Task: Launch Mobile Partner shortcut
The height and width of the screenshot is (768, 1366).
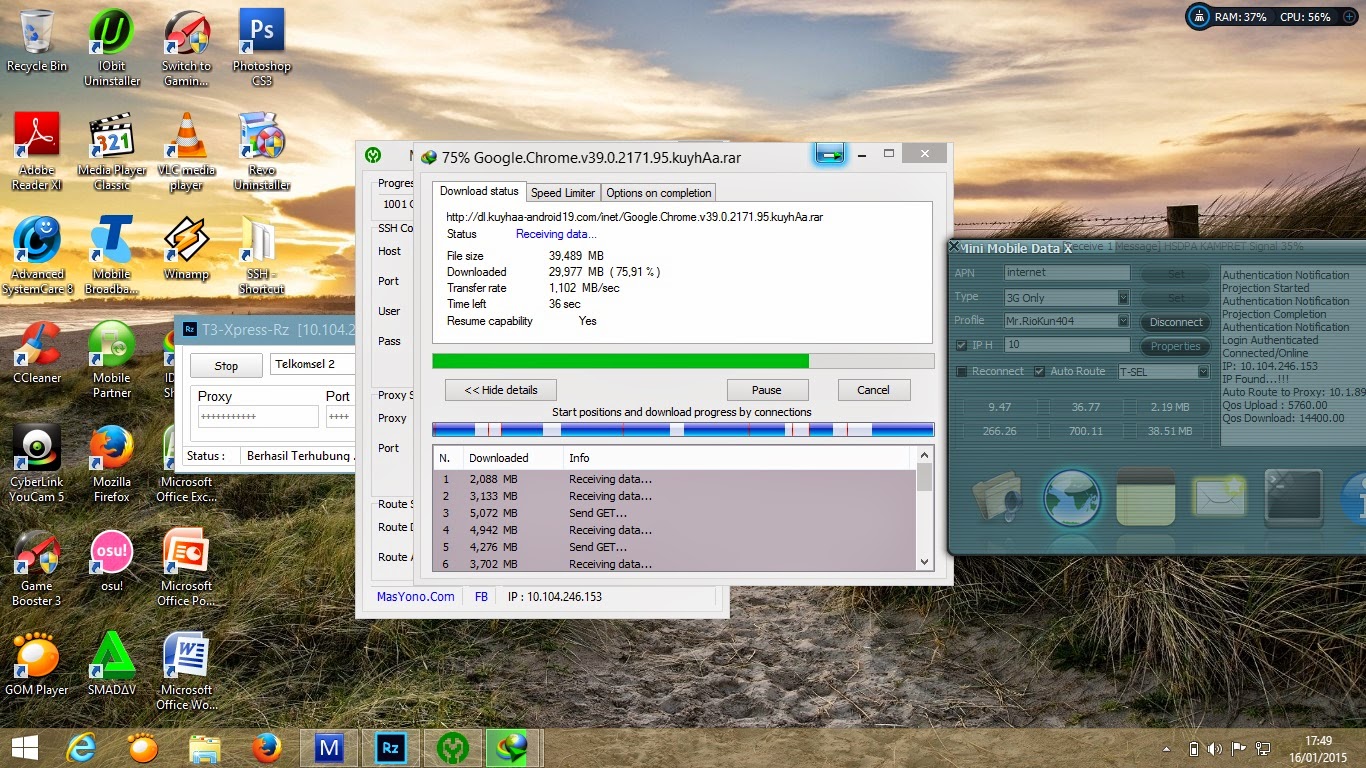Action: coord(112,359)
